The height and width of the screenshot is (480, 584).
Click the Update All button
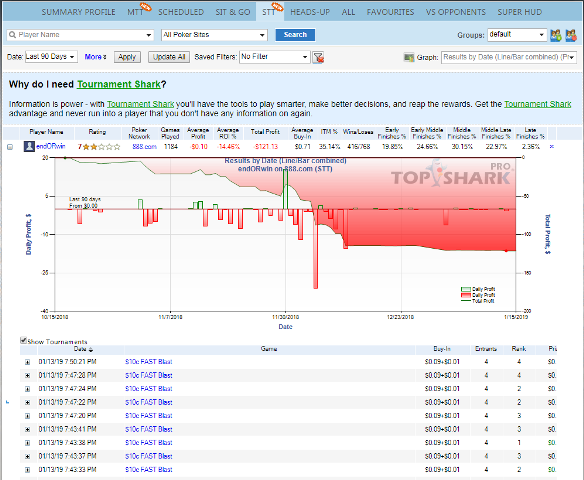pyautogui.click(x=169, y=57)
